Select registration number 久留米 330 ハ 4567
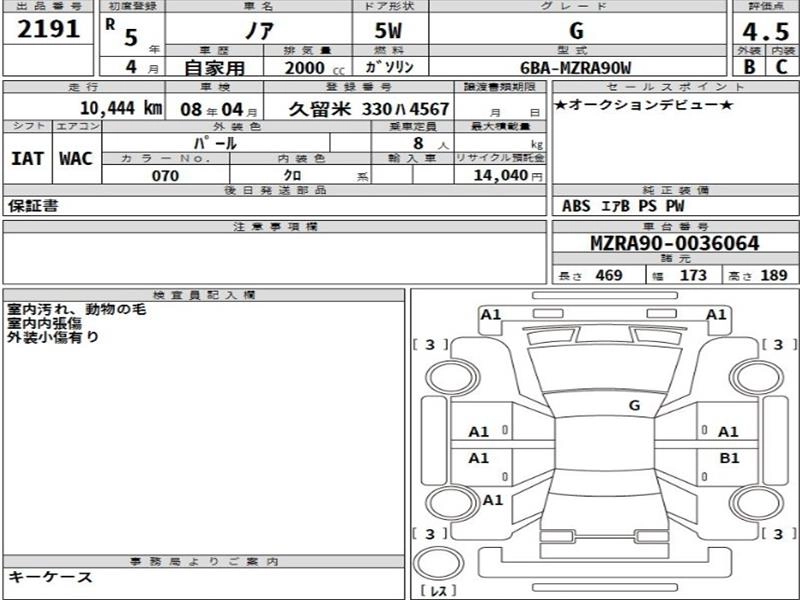The width and height of the screenshot is (800, 600). [368, 109]
